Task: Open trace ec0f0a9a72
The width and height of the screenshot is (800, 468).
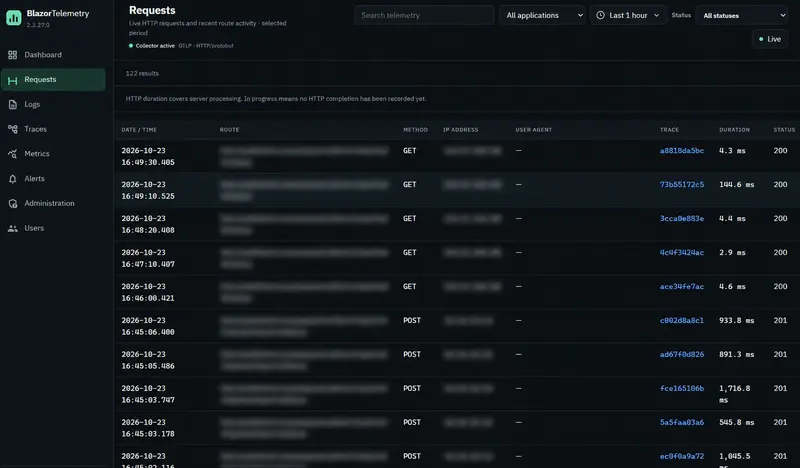Action: (x=682, y=456)
